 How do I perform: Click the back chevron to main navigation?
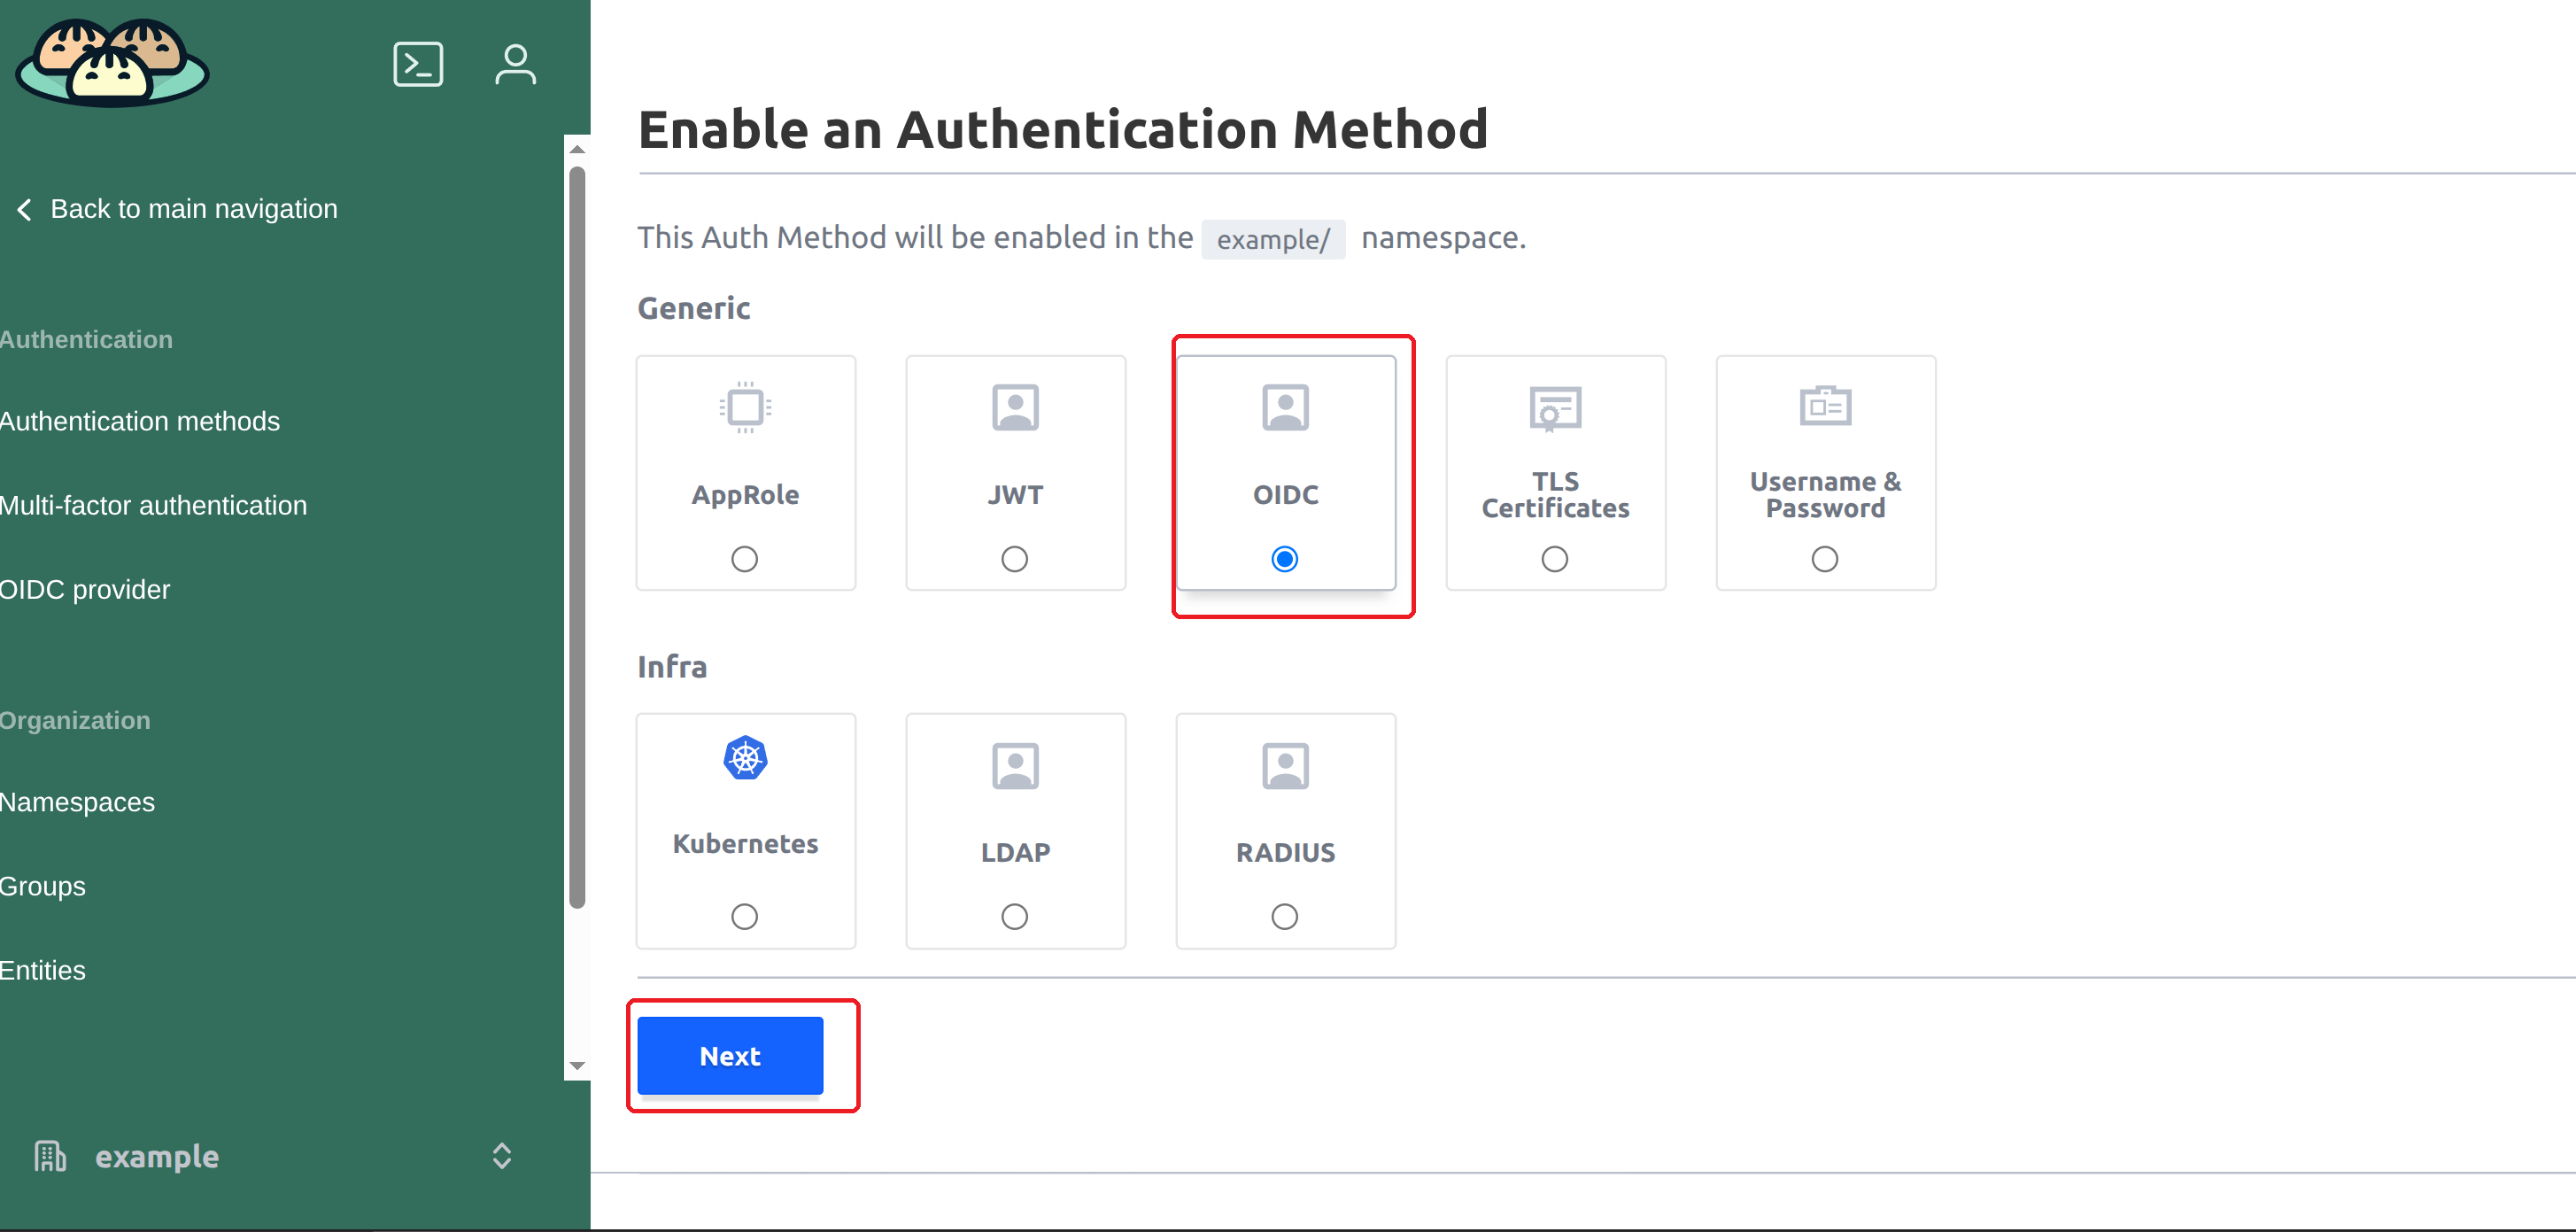25,209
